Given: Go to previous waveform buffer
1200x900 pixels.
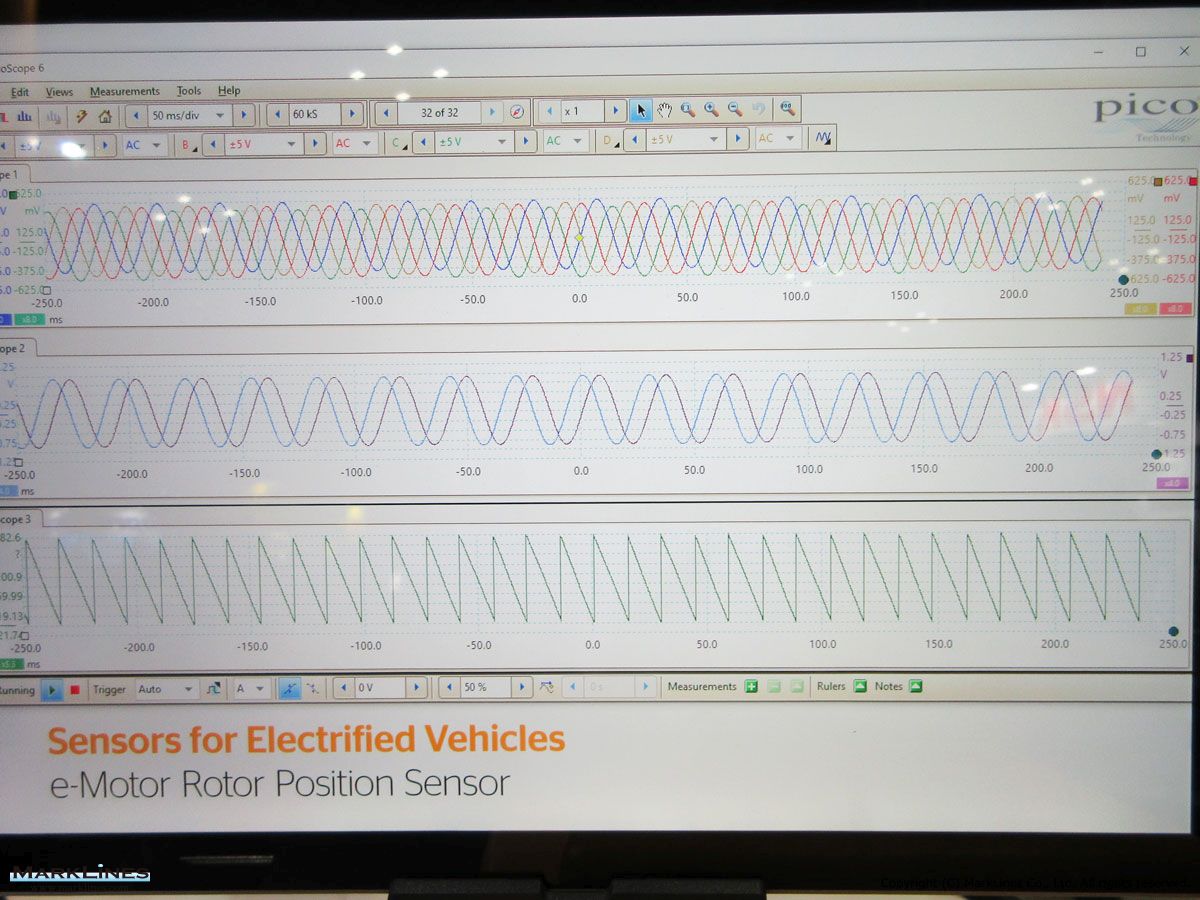Looking at the screenshot, I should tap(386, 113).
